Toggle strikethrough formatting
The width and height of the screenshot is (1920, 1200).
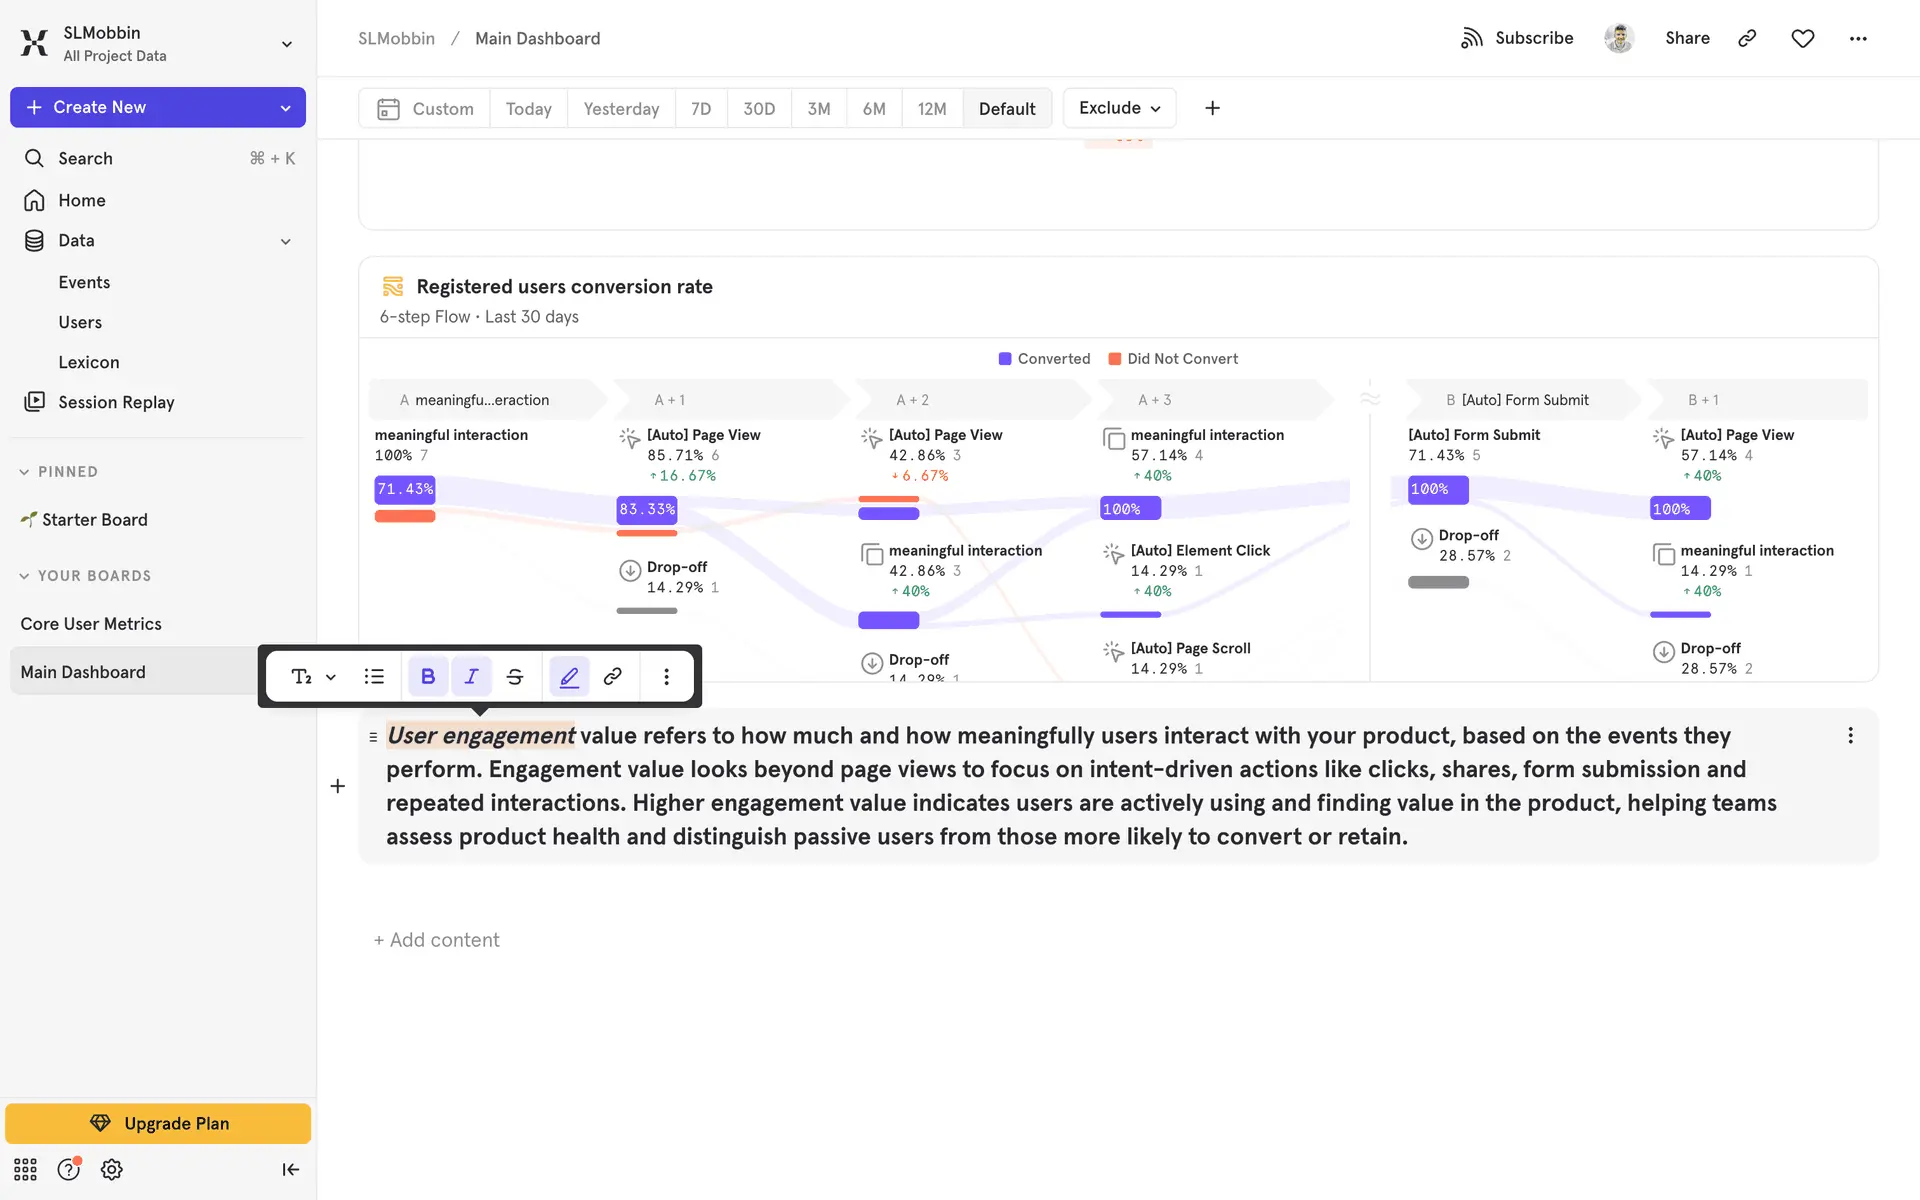[515, 677]
